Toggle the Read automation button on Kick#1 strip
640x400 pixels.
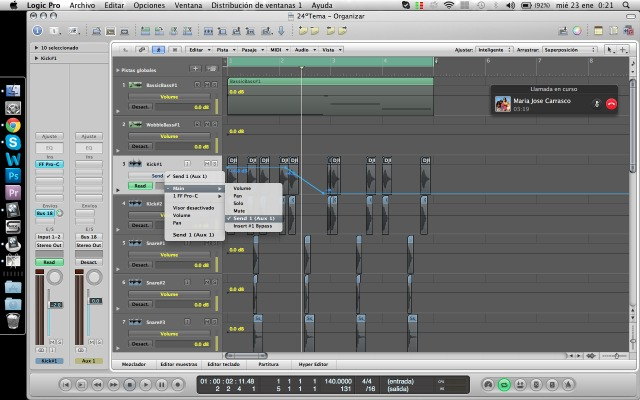click(48, 262)
